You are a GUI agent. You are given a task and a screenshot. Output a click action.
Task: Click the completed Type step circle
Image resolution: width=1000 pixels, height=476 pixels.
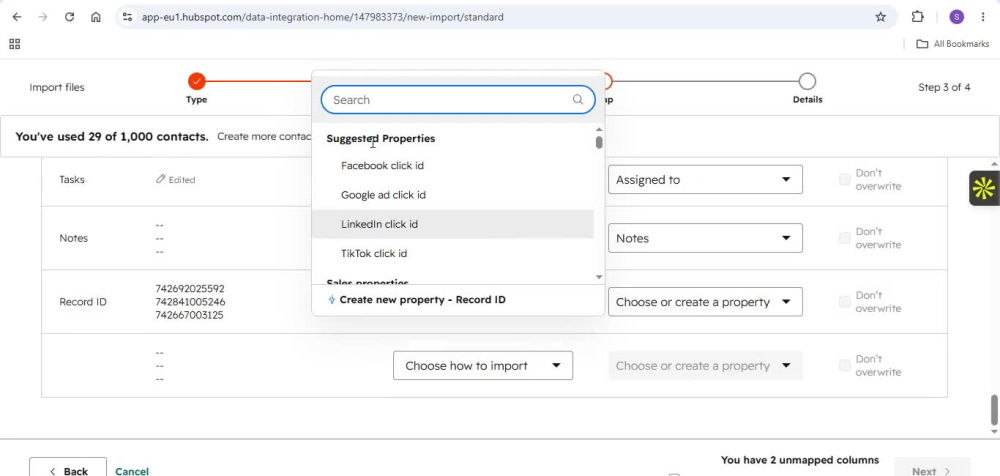click(196, 81)
